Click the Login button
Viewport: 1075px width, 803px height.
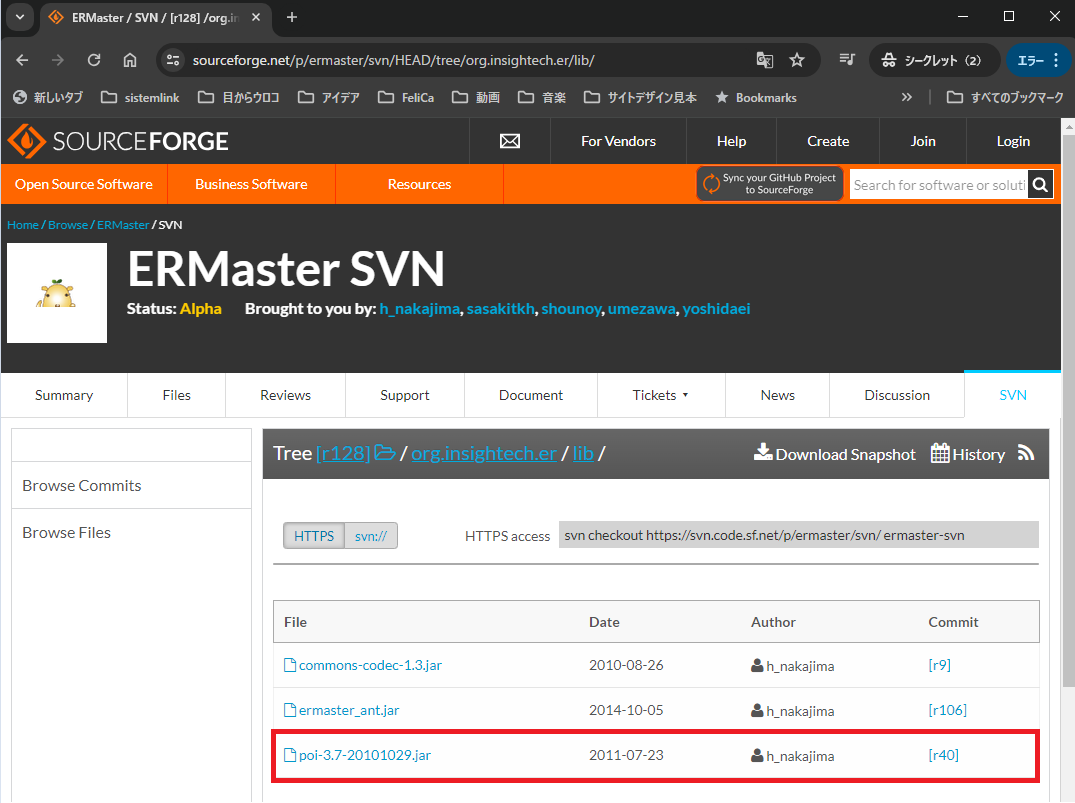point(1013,141)
